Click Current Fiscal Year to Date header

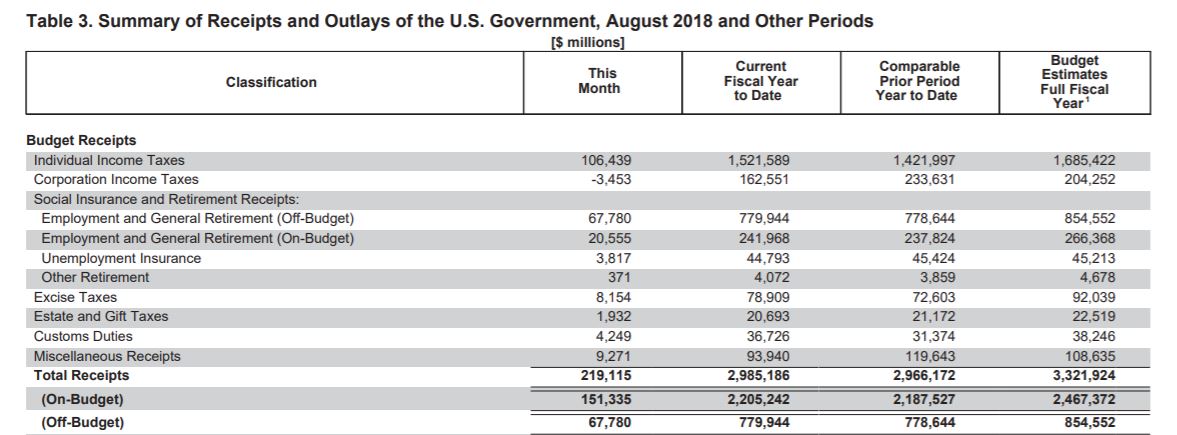760,81
